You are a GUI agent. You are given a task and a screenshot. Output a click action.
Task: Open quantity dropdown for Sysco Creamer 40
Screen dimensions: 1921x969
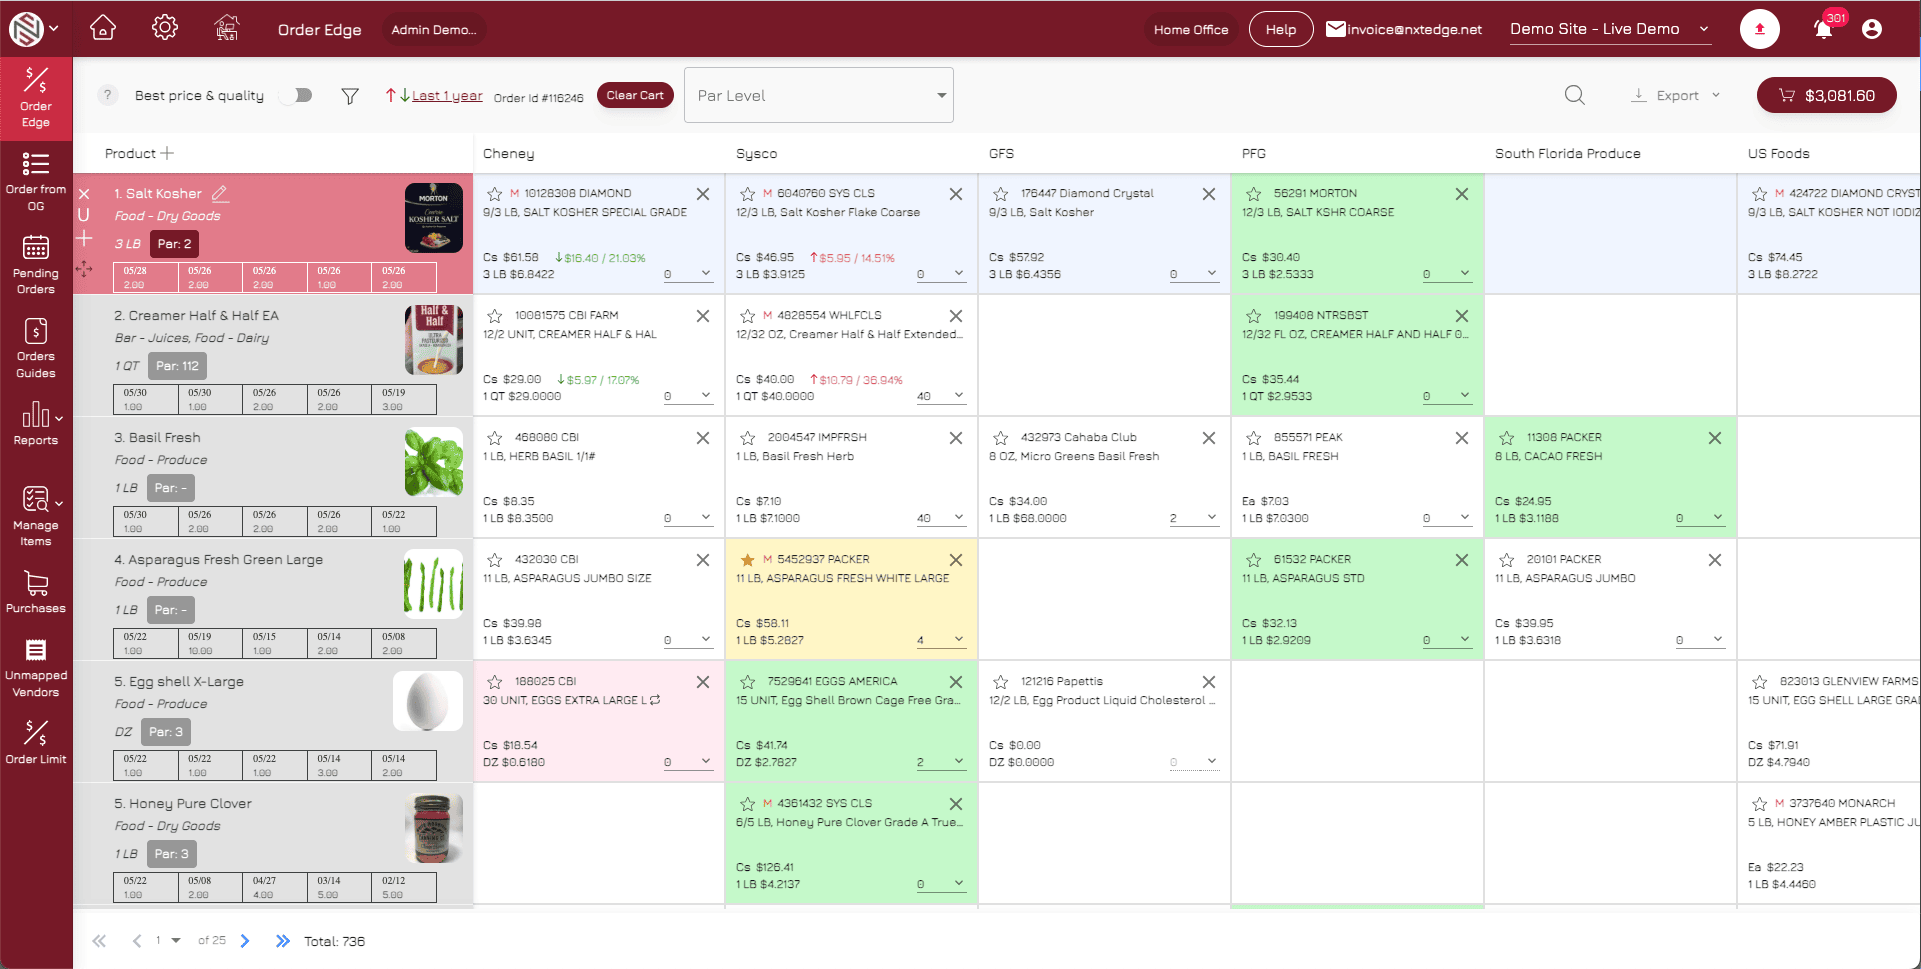(941, 396)
